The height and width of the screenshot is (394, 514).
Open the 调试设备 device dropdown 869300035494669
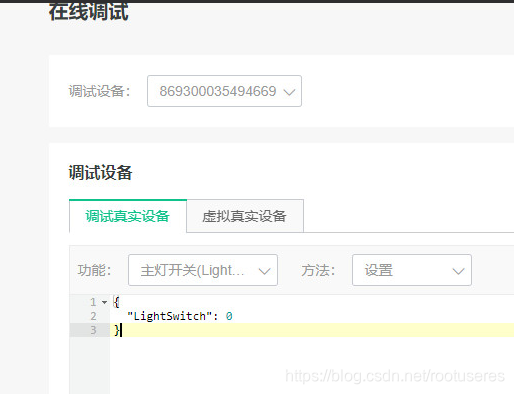click(224, 91)
